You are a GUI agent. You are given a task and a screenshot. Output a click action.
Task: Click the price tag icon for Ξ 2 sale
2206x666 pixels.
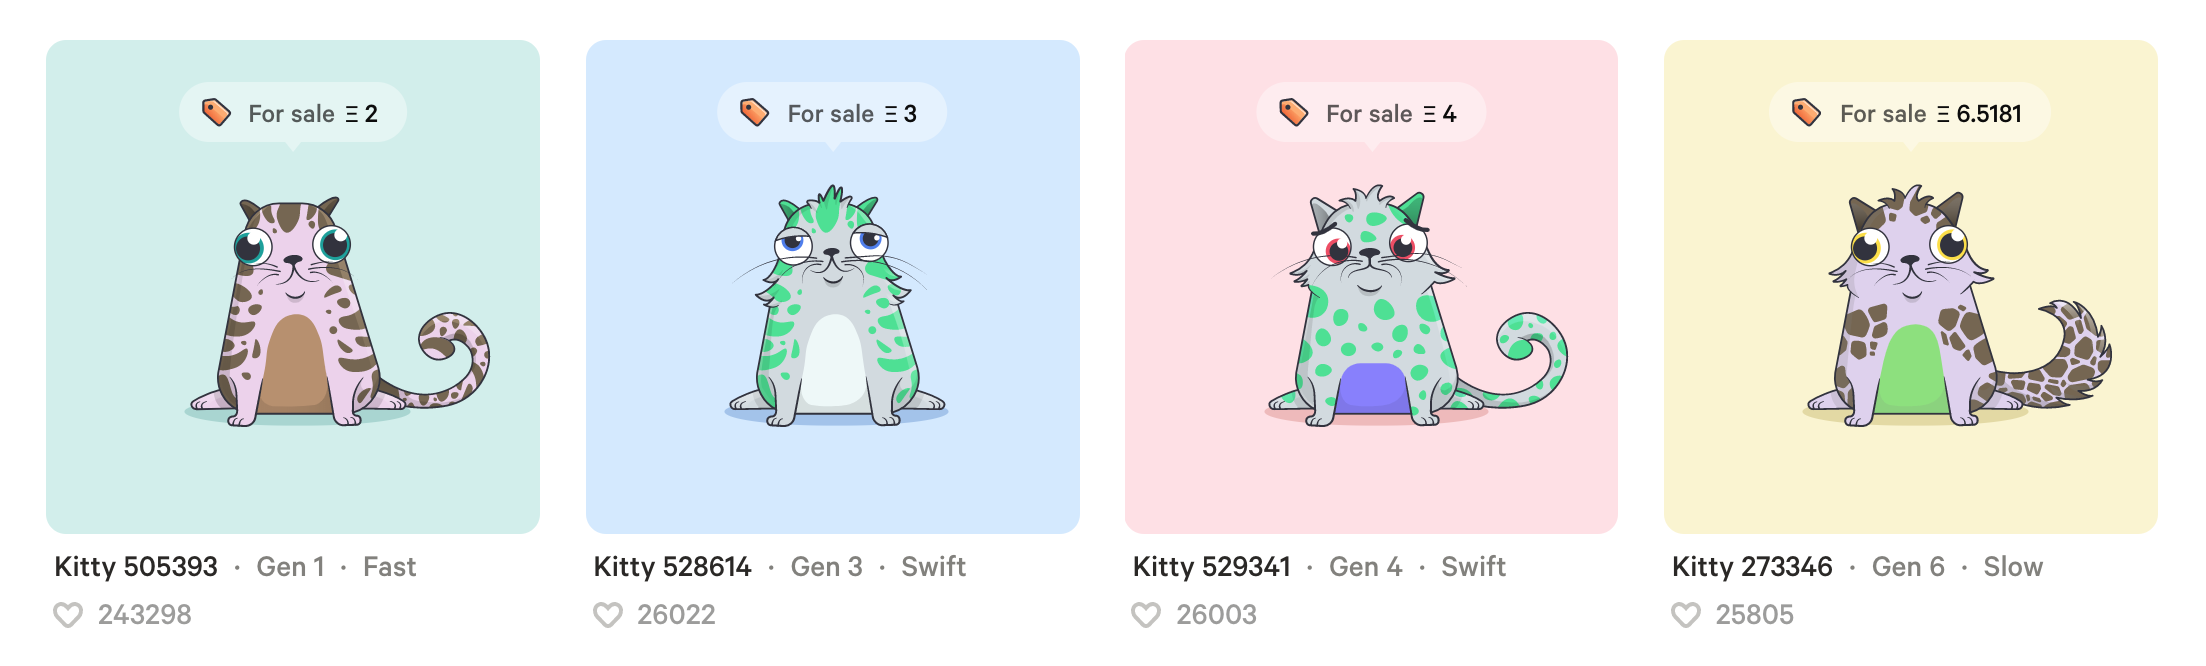click(216, 112)
